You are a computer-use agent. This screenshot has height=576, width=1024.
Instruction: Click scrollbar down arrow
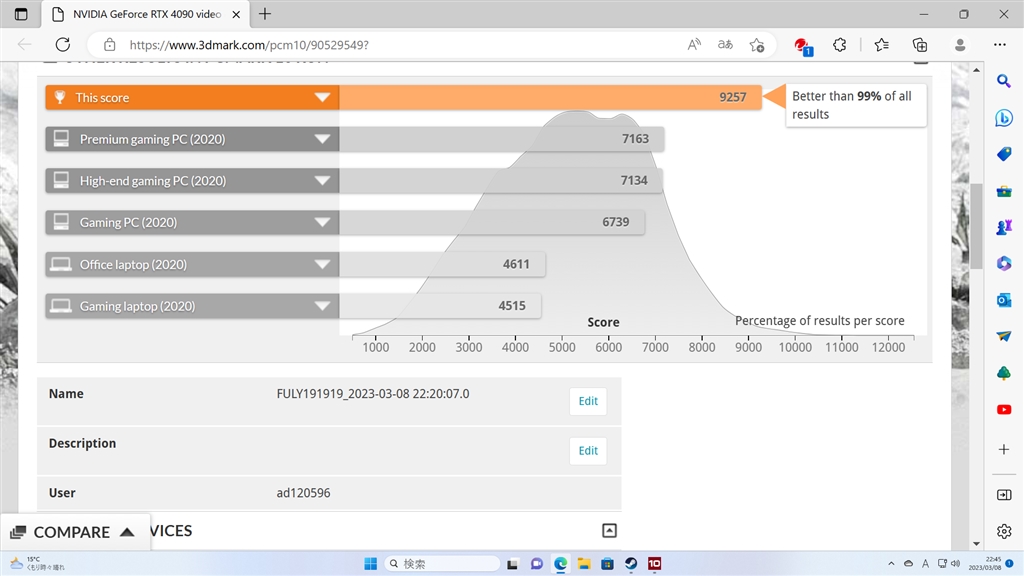pyautogui.click(x=976, y=543)
